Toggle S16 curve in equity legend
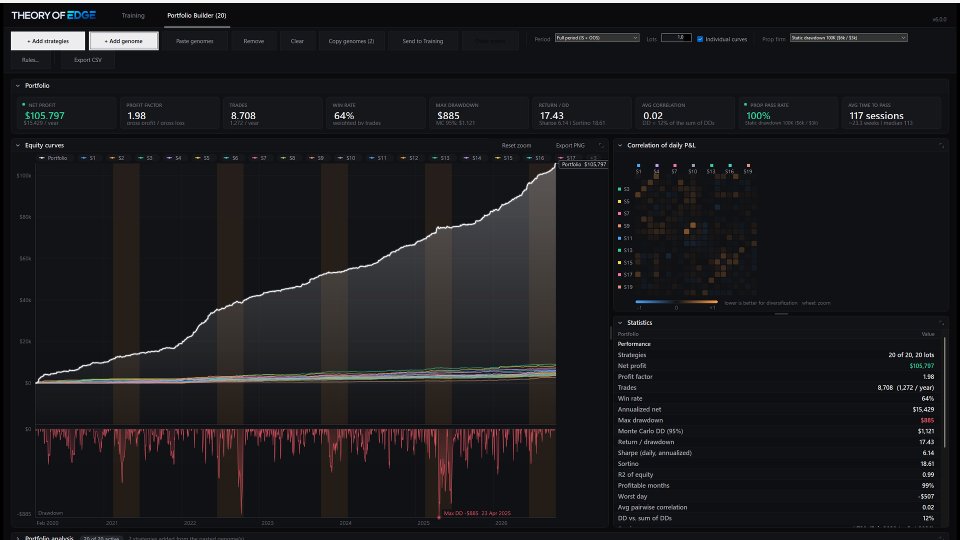Viewport: 960px width, 540px height. tap(535, 158)
